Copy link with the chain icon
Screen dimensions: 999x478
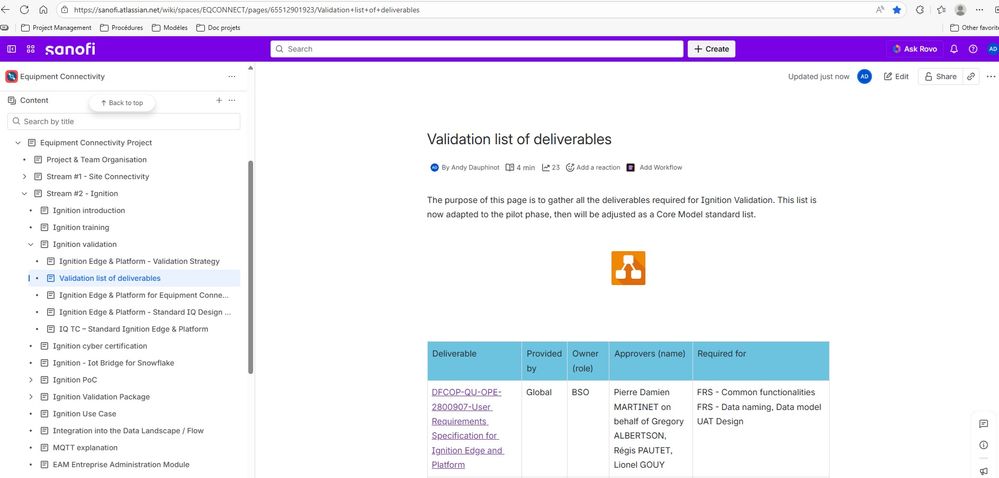click(970, 76)
